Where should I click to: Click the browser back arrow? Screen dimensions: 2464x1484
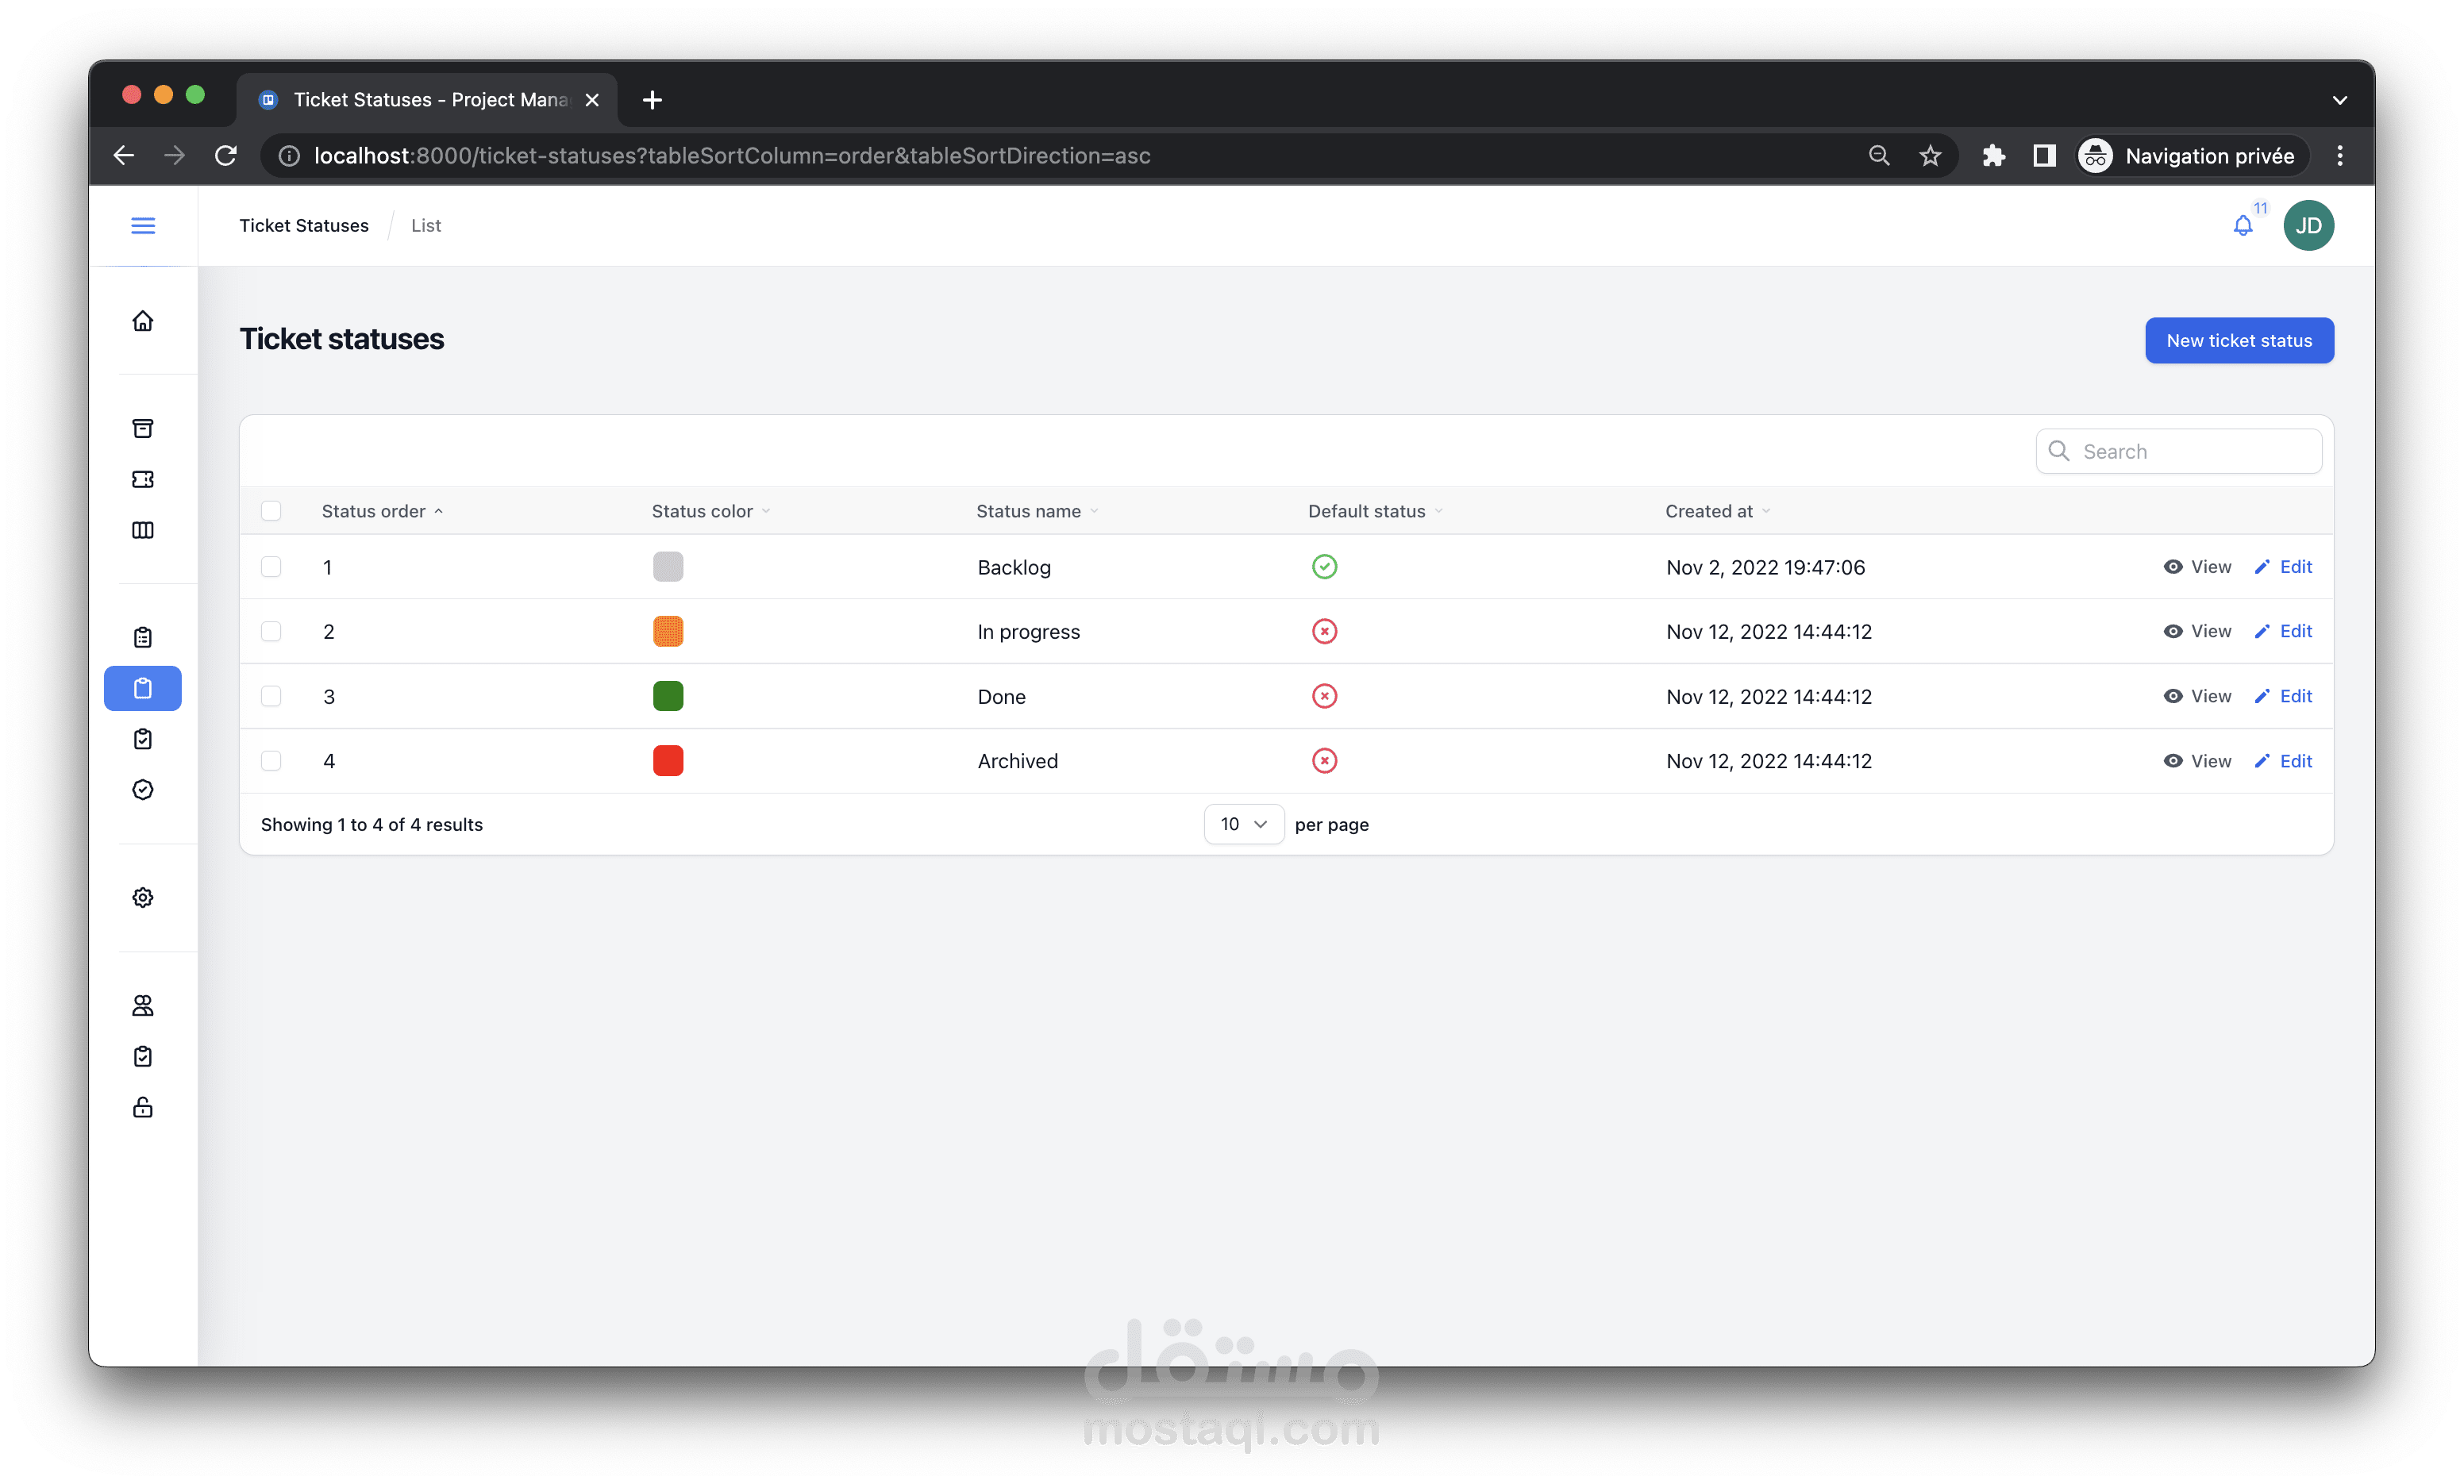pos(124,155)
